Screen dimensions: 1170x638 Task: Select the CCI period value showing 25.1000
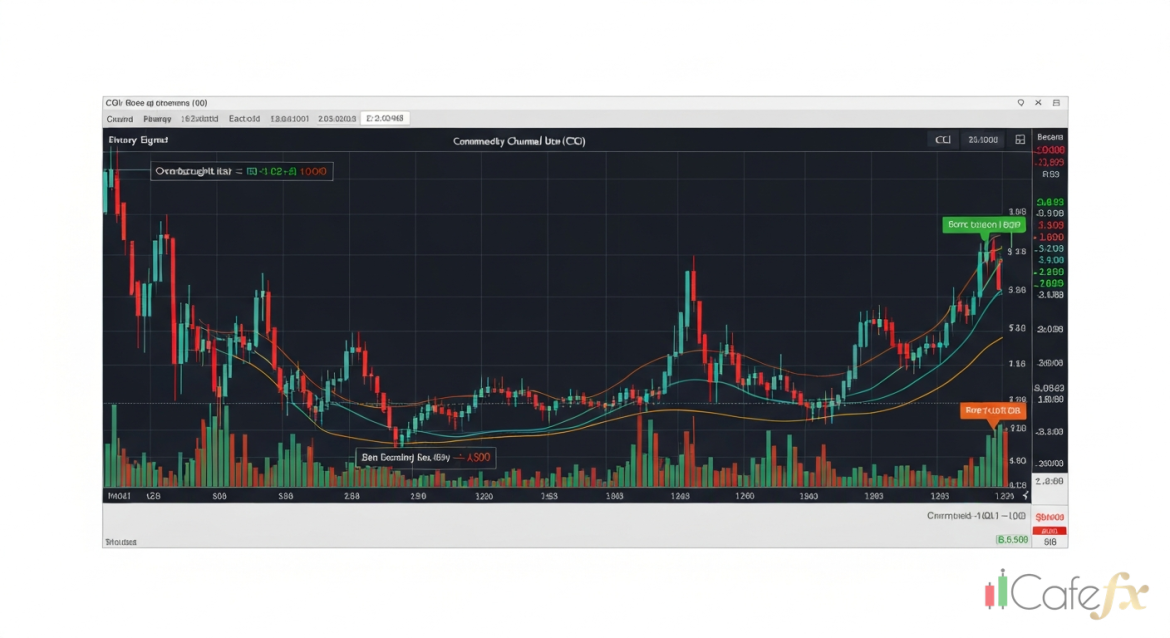tap(982, 140)
